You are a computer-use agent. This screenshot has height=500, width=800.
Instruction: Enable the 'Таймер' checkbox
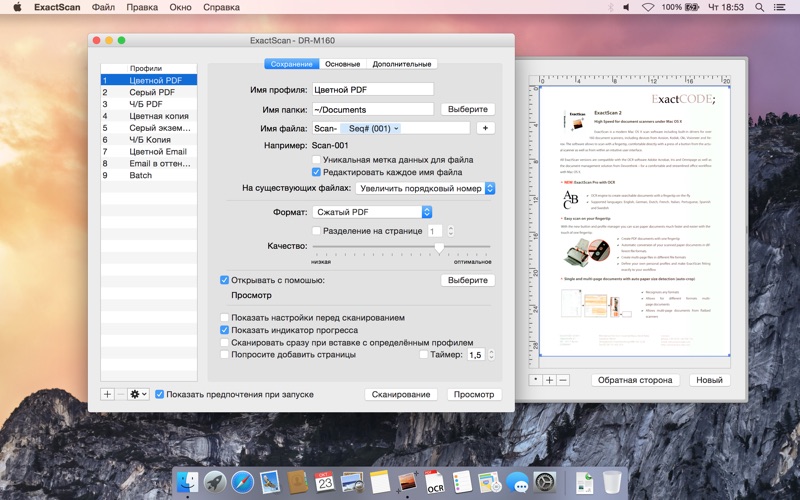tap(423, 354)
